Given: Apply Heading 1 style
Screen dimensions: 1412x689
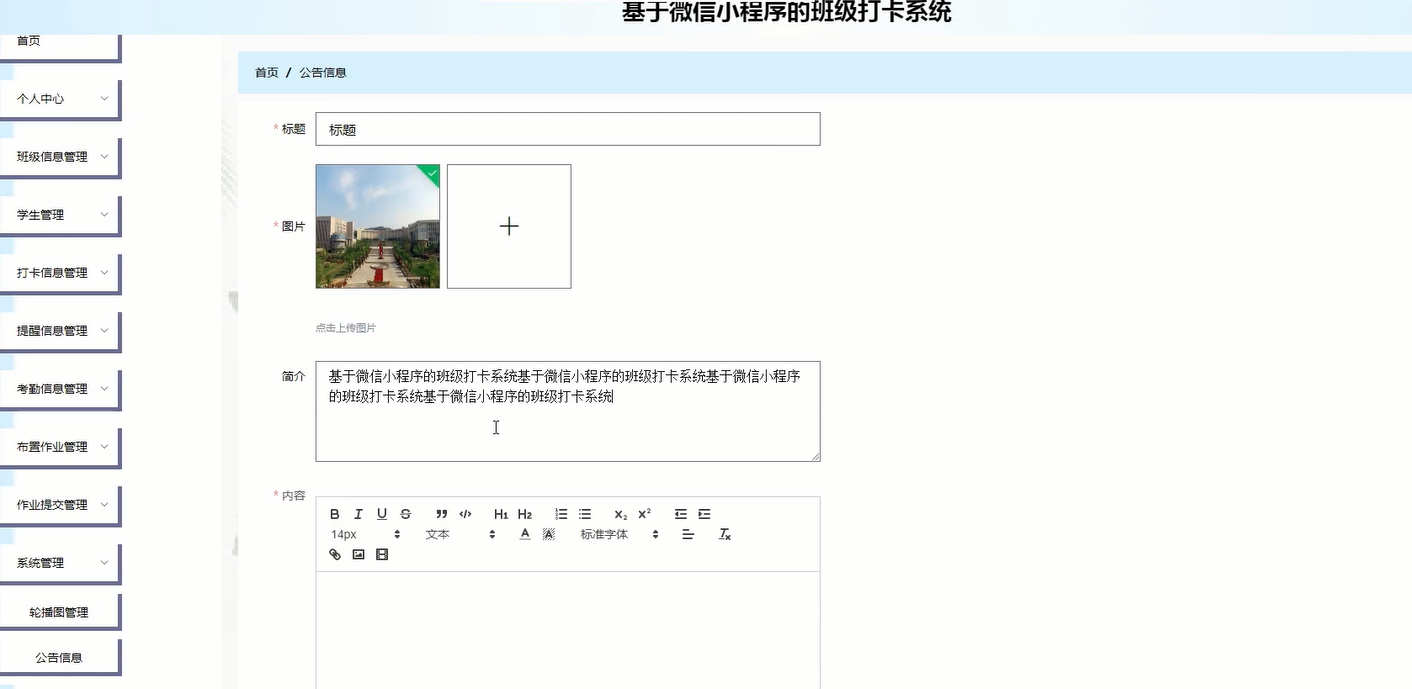Looking at the screenshot, I should click(x=501, y=514).
